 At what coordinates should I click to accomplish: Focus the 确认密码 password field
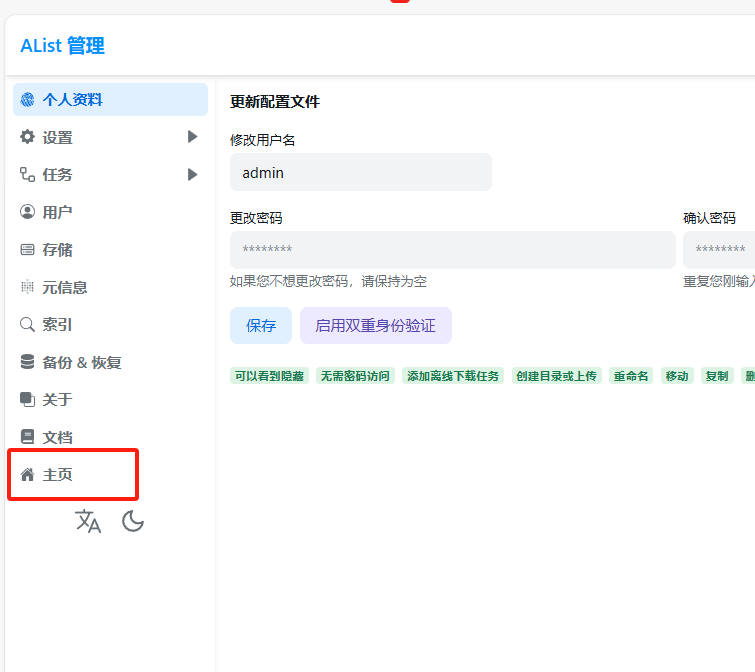(719, 250)
